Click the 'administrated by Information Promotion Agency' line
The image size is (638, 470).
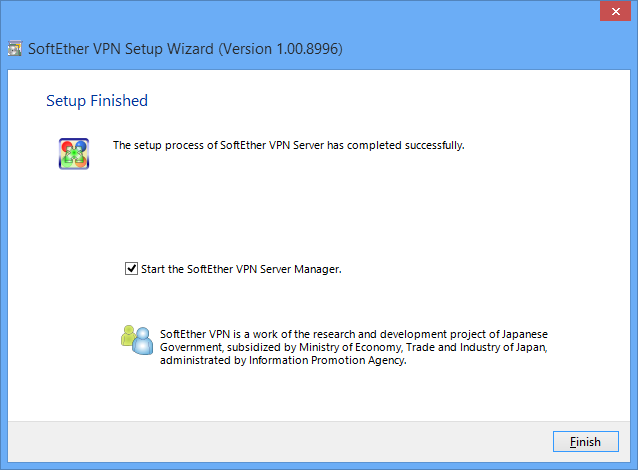pyautogui.click(x=283, y=360)
